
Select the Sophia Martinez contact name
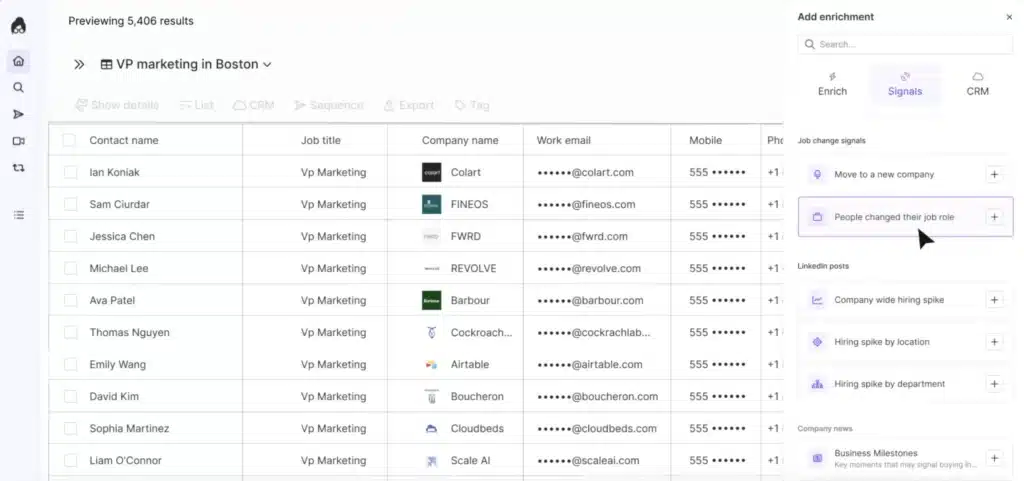[x=129, y=428]
